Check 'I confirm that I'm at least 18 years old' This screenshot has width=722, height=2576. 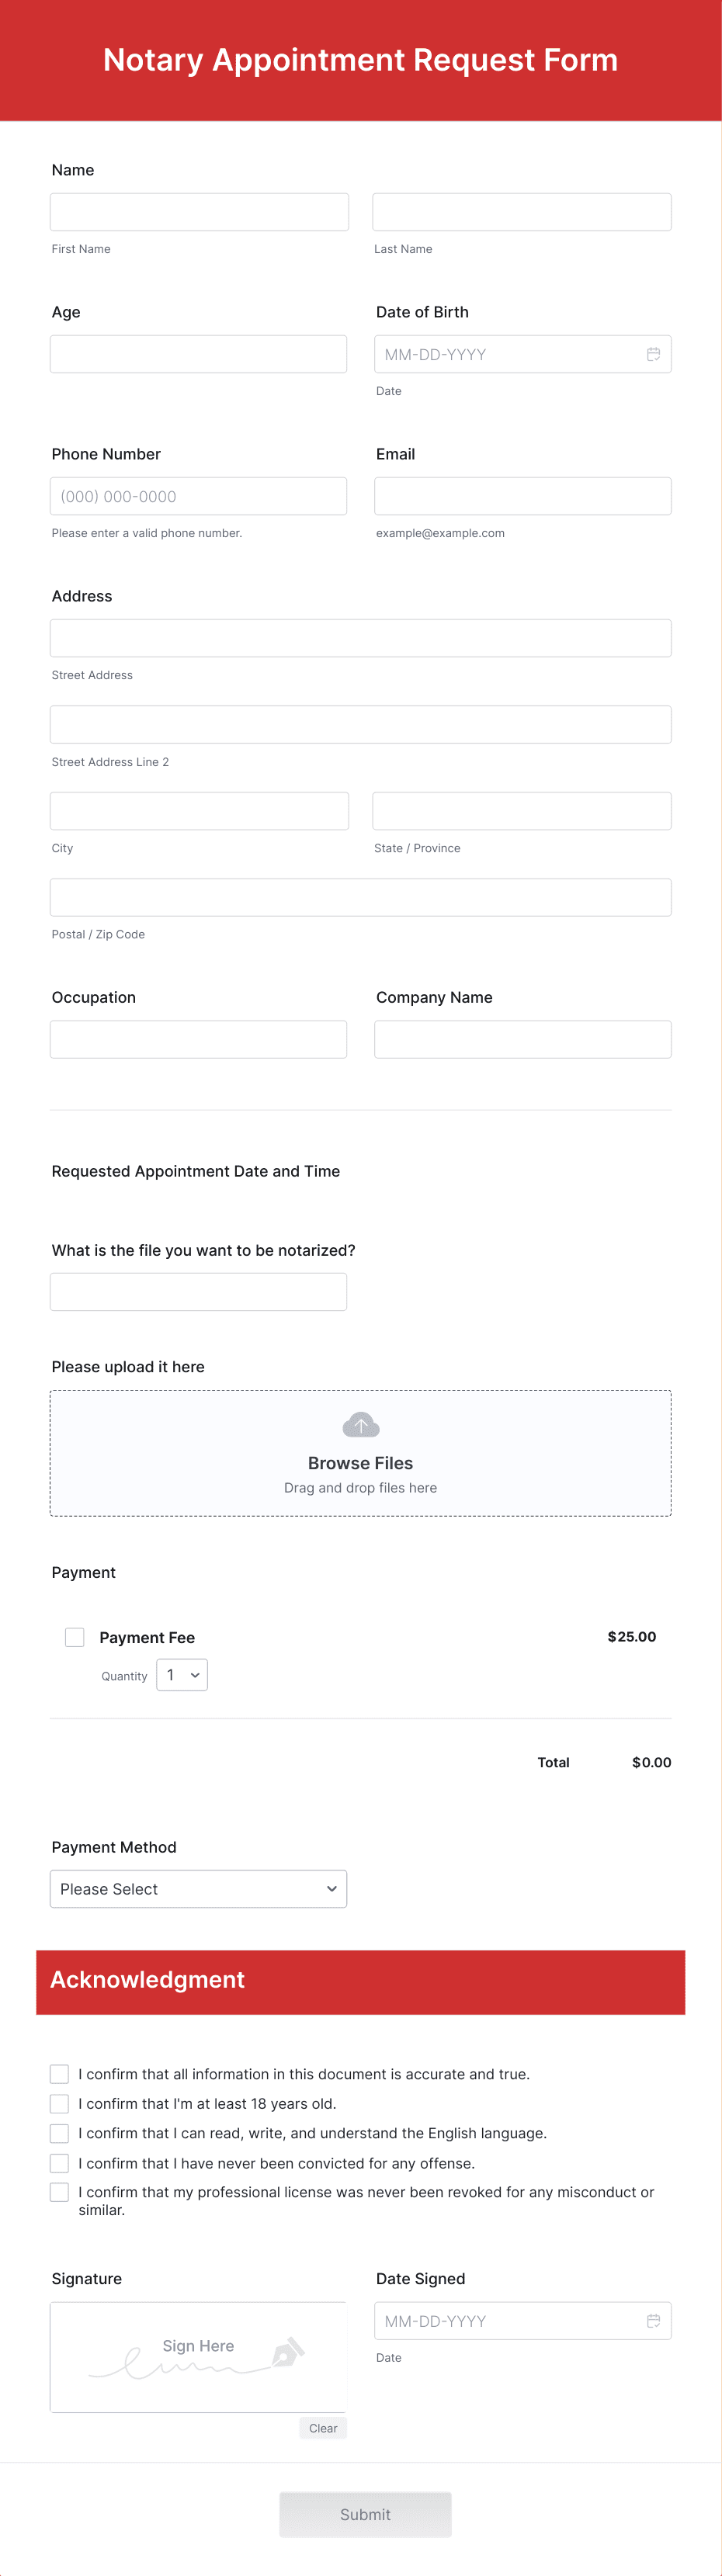[x=59, y=2103]
